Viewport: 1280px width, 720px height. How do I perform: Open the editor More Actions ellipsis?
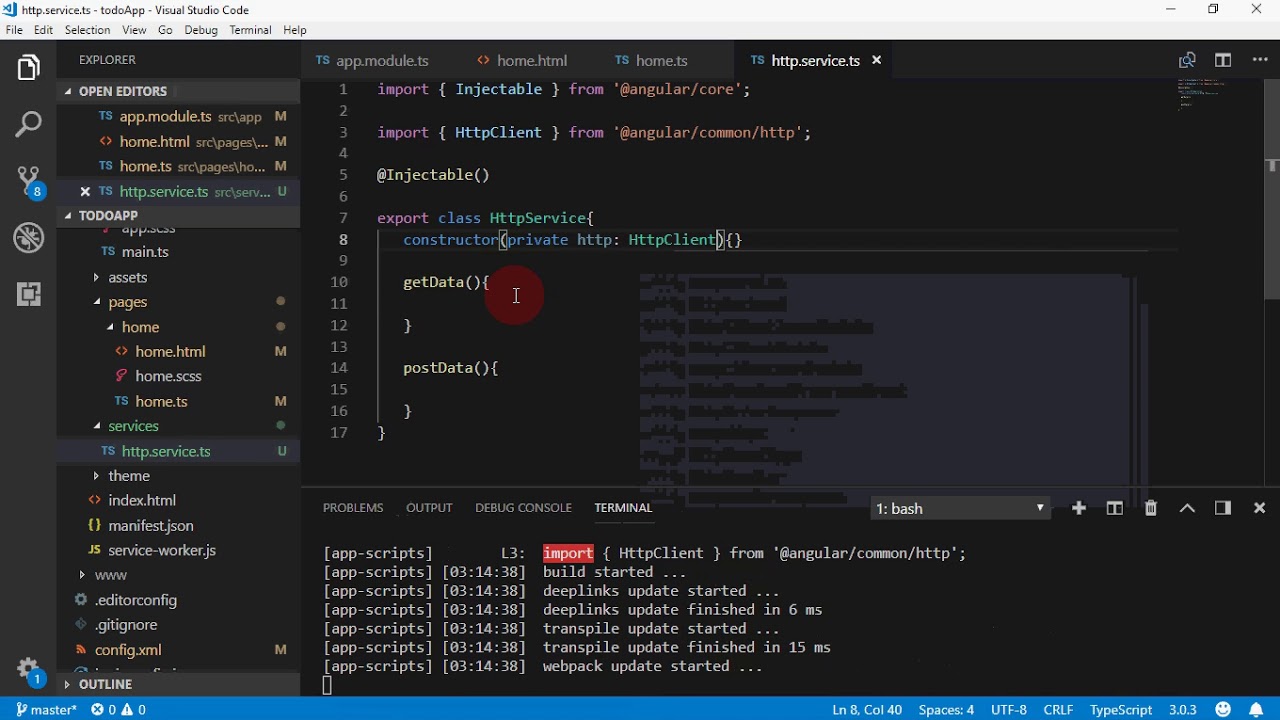1260,61
